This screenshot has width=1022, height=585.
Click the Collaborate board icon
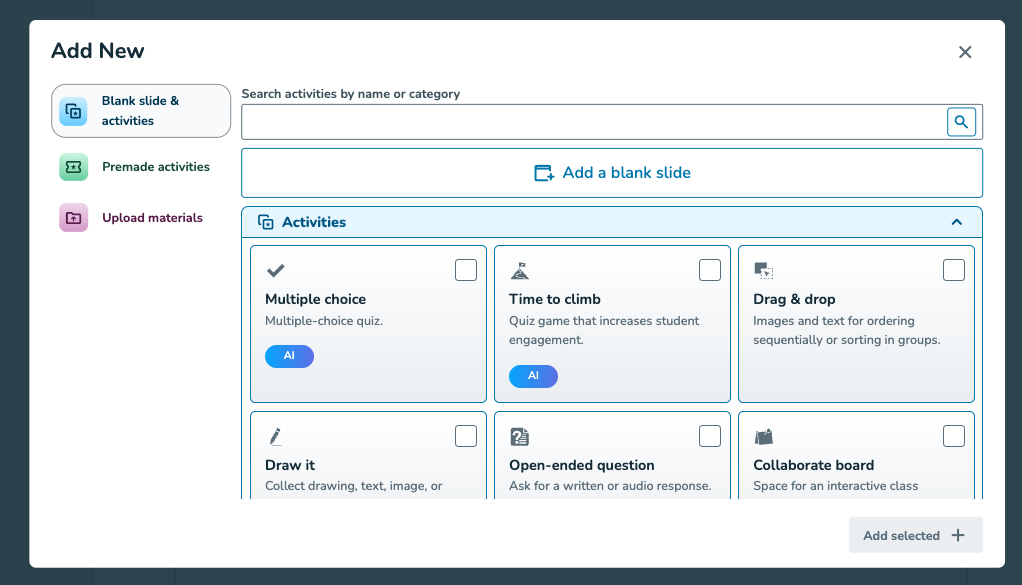pos(763,436)
